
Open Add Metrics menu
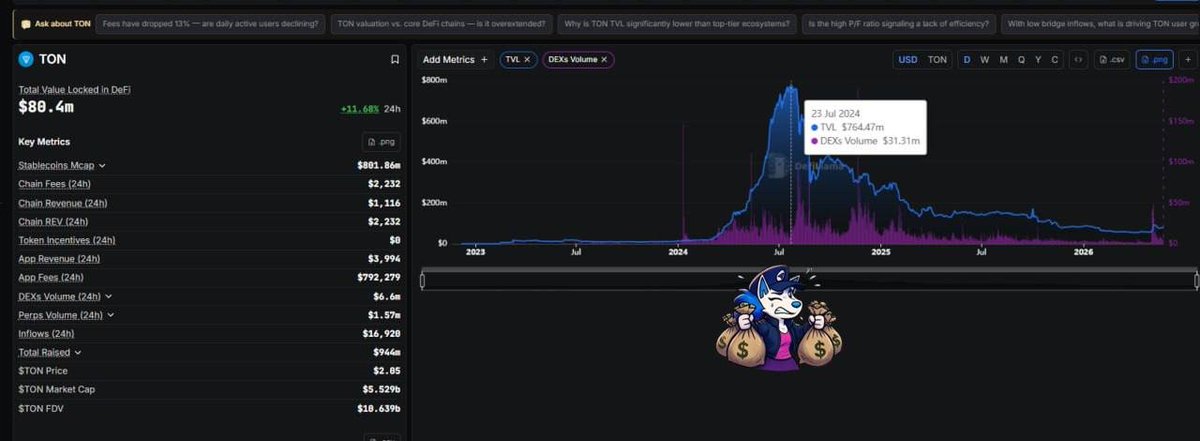pyautogui.click(x=455, y=60)
